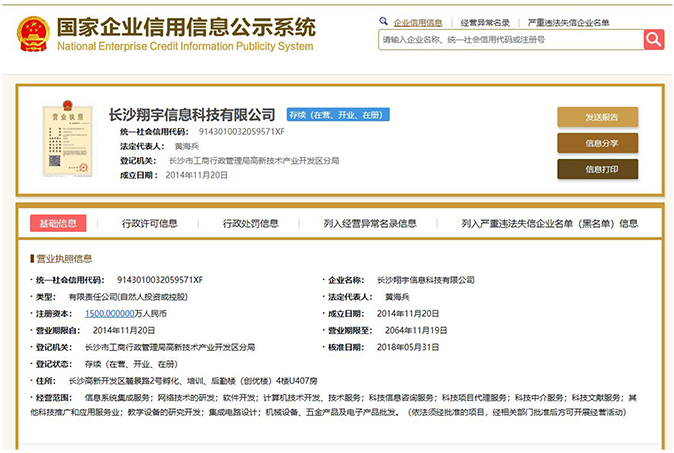Open the business license thumbnail image
The width and height of the screenshot is (674, 453).
[68, 138]
